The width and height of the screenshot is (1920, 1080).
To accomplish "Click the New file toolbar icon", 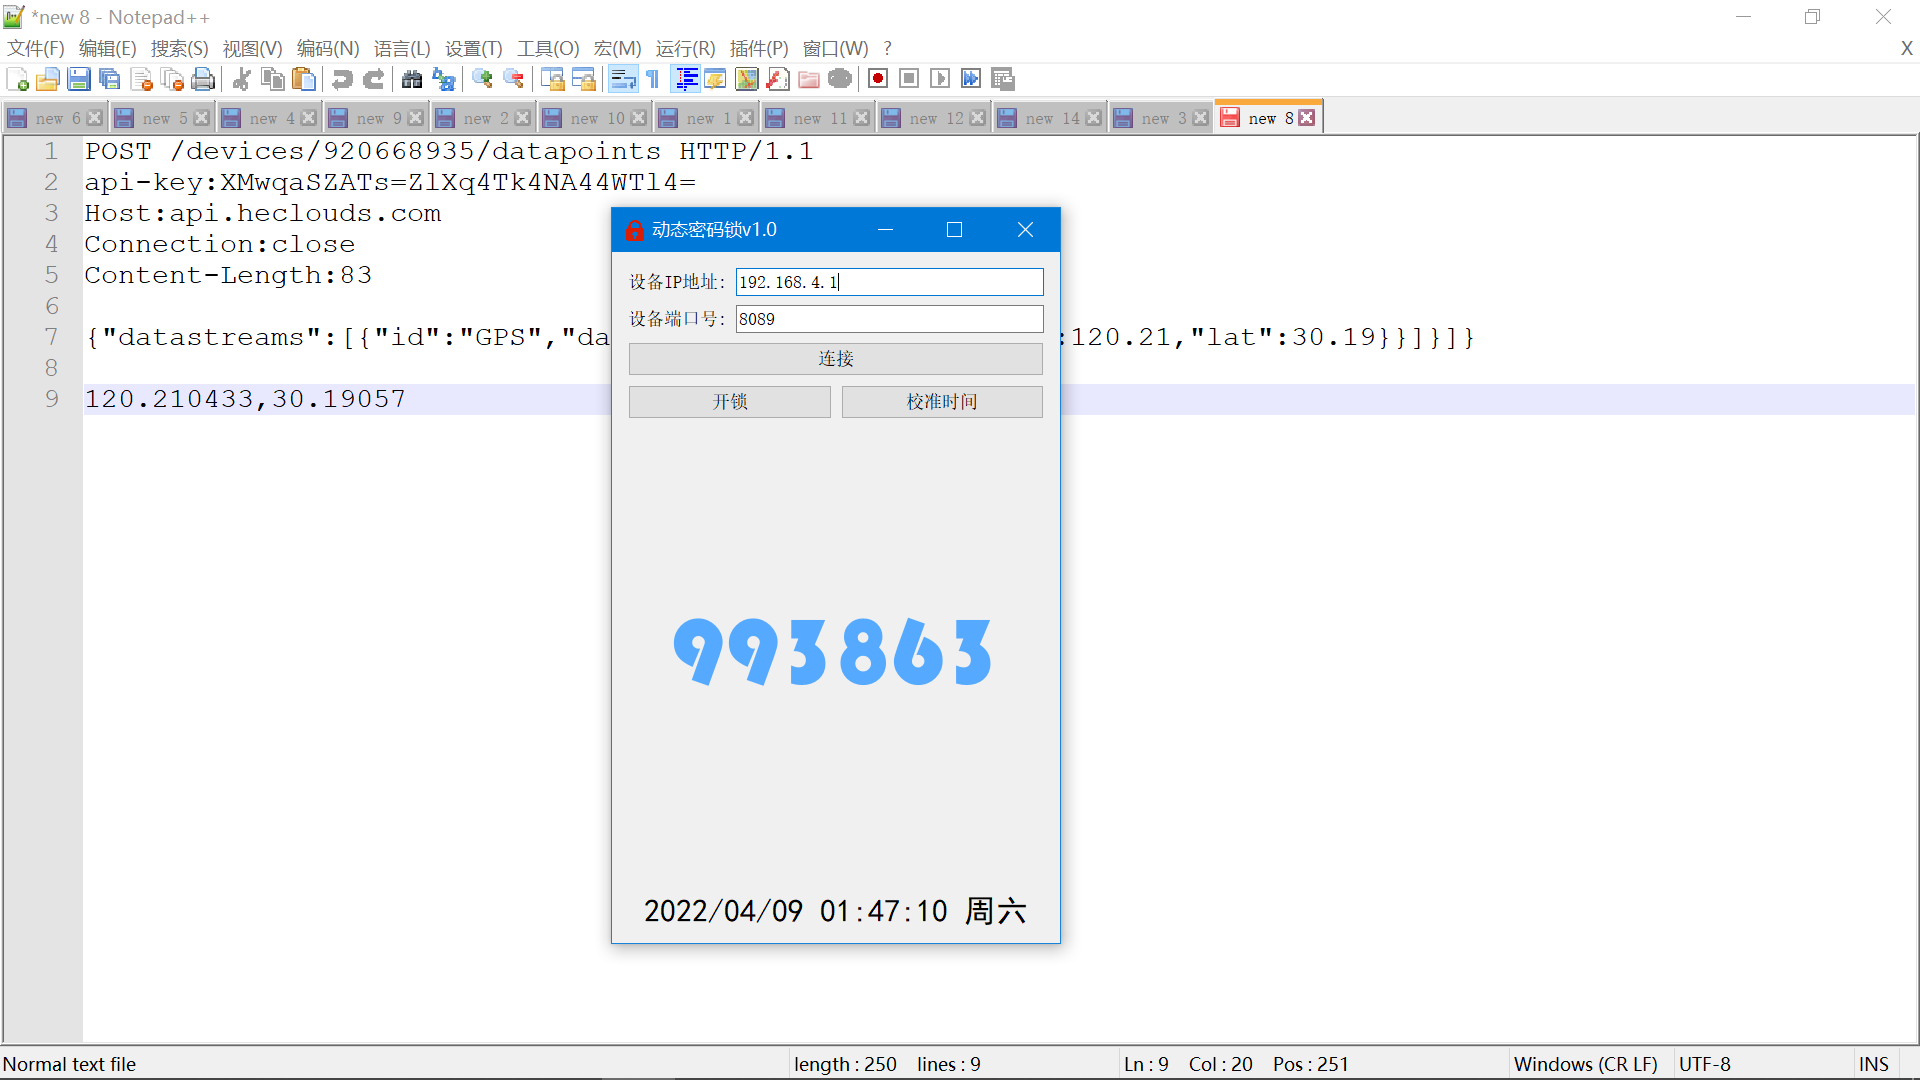I will point(17,79).
